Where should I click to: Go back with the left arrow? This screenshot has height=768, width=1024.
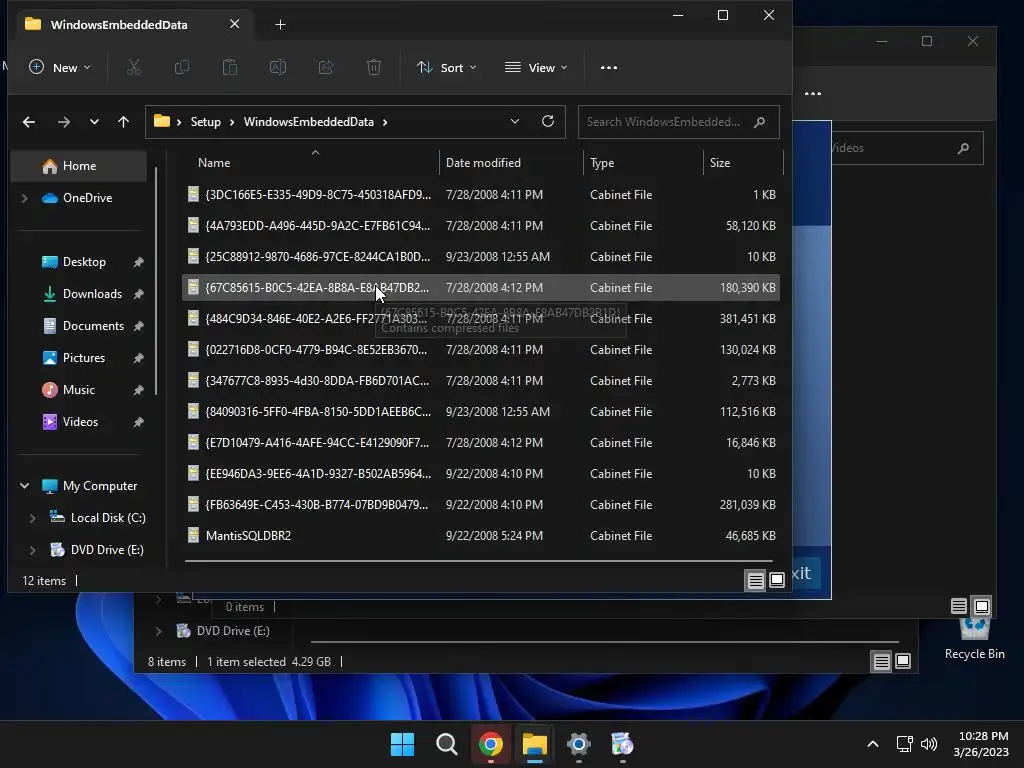coord(29,122)
